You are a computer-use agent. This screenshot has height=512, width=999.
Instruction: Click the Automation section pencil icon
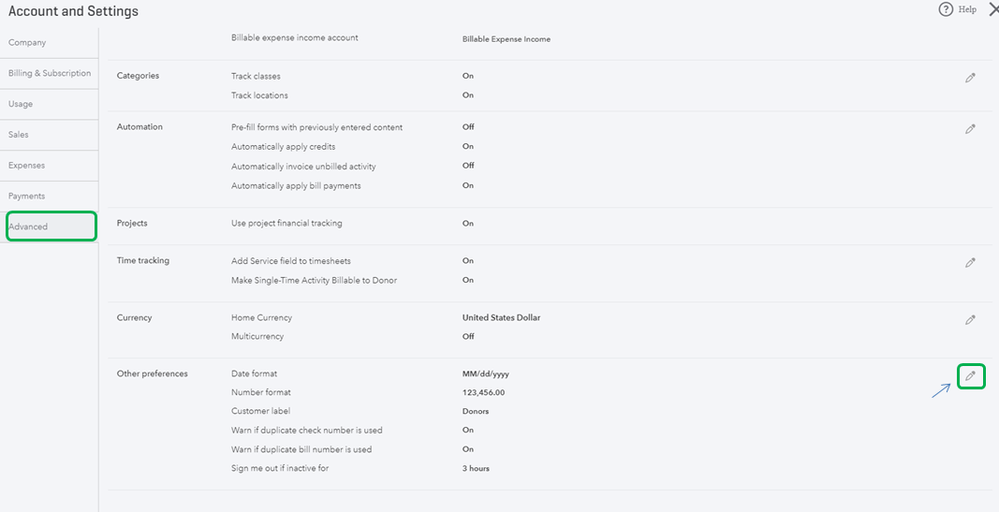point(970,129)
